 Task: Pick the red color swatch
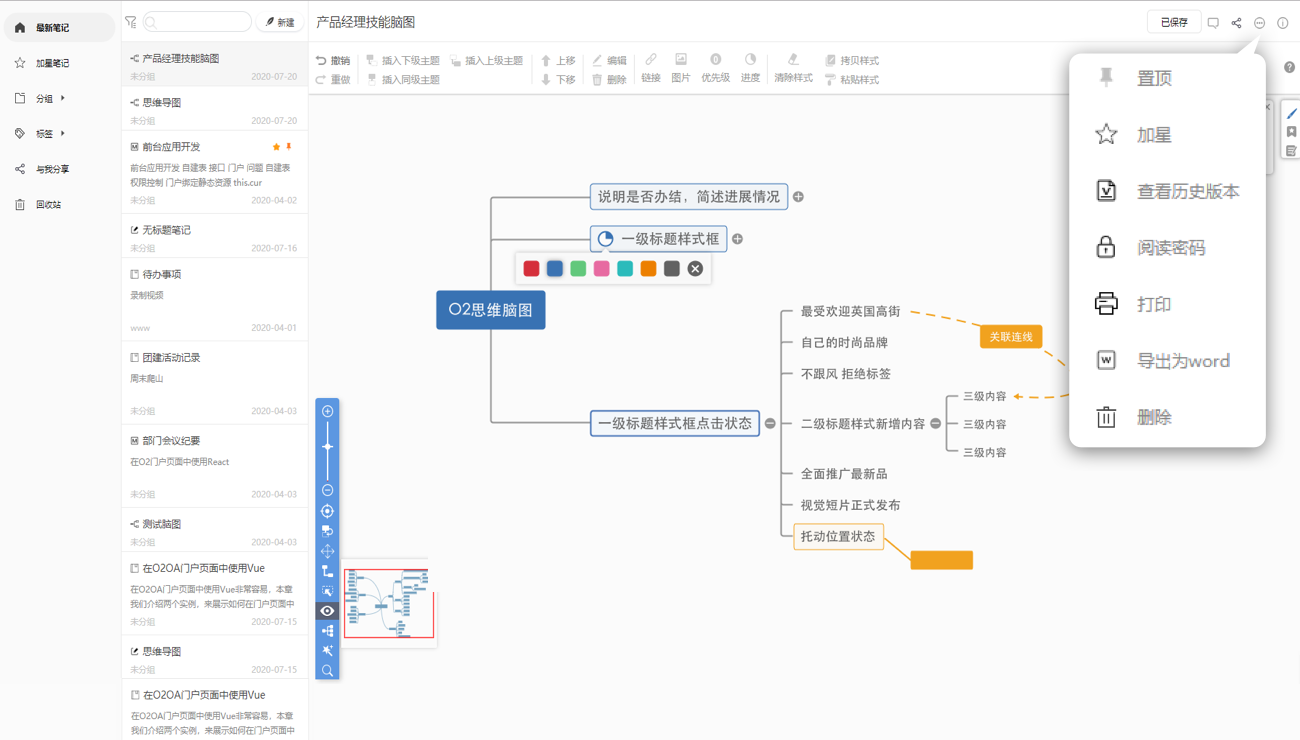(531, 269)
